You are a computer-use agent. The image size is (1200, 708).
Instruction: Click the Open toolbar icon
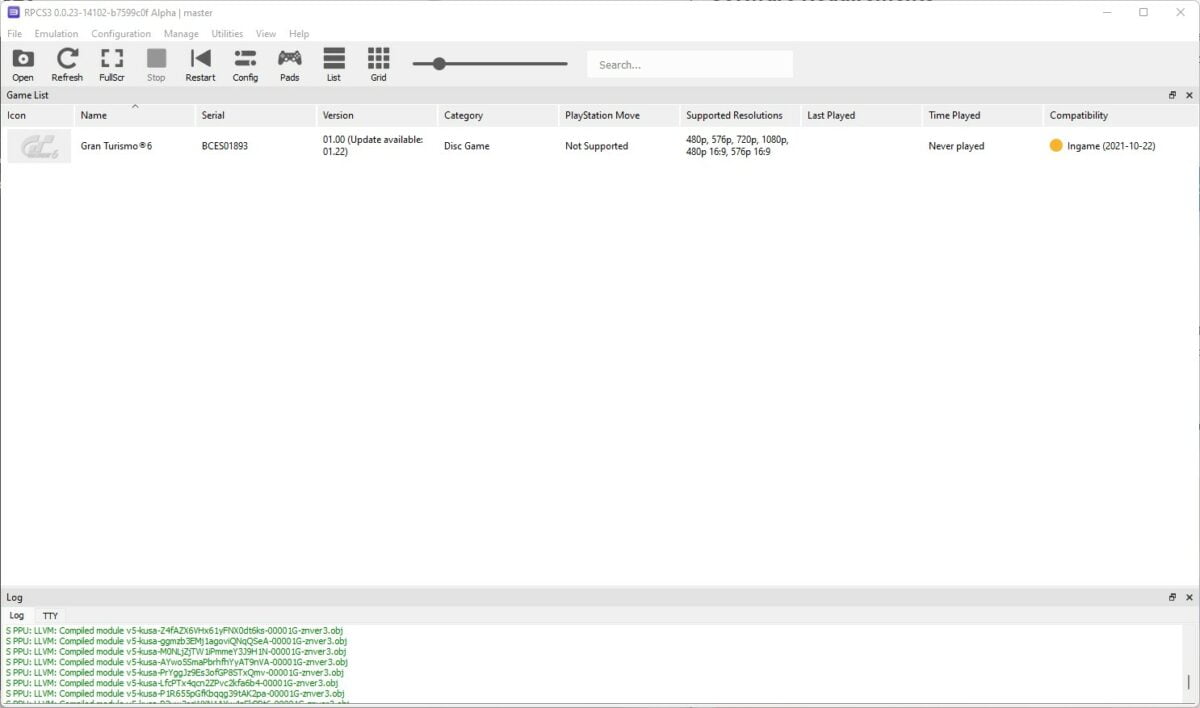coord(22,60)
